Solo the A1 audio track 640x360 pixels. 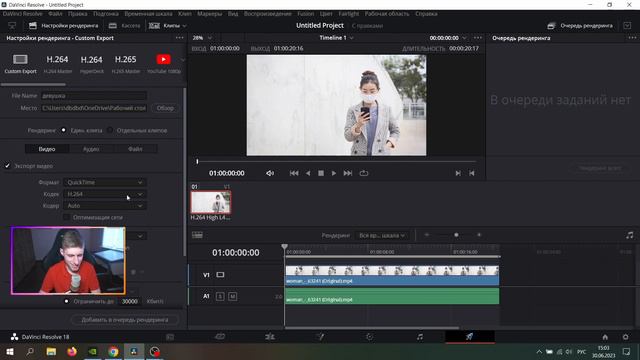220,296
